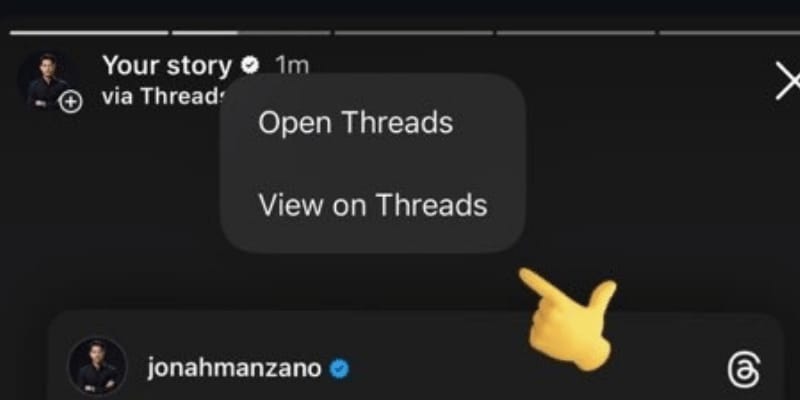Image resolution: width=800 pixels, height=400 pixels.
Task: Tap the Threads logo on the post card
Action: pyautogui.click(x=743, y=371)
